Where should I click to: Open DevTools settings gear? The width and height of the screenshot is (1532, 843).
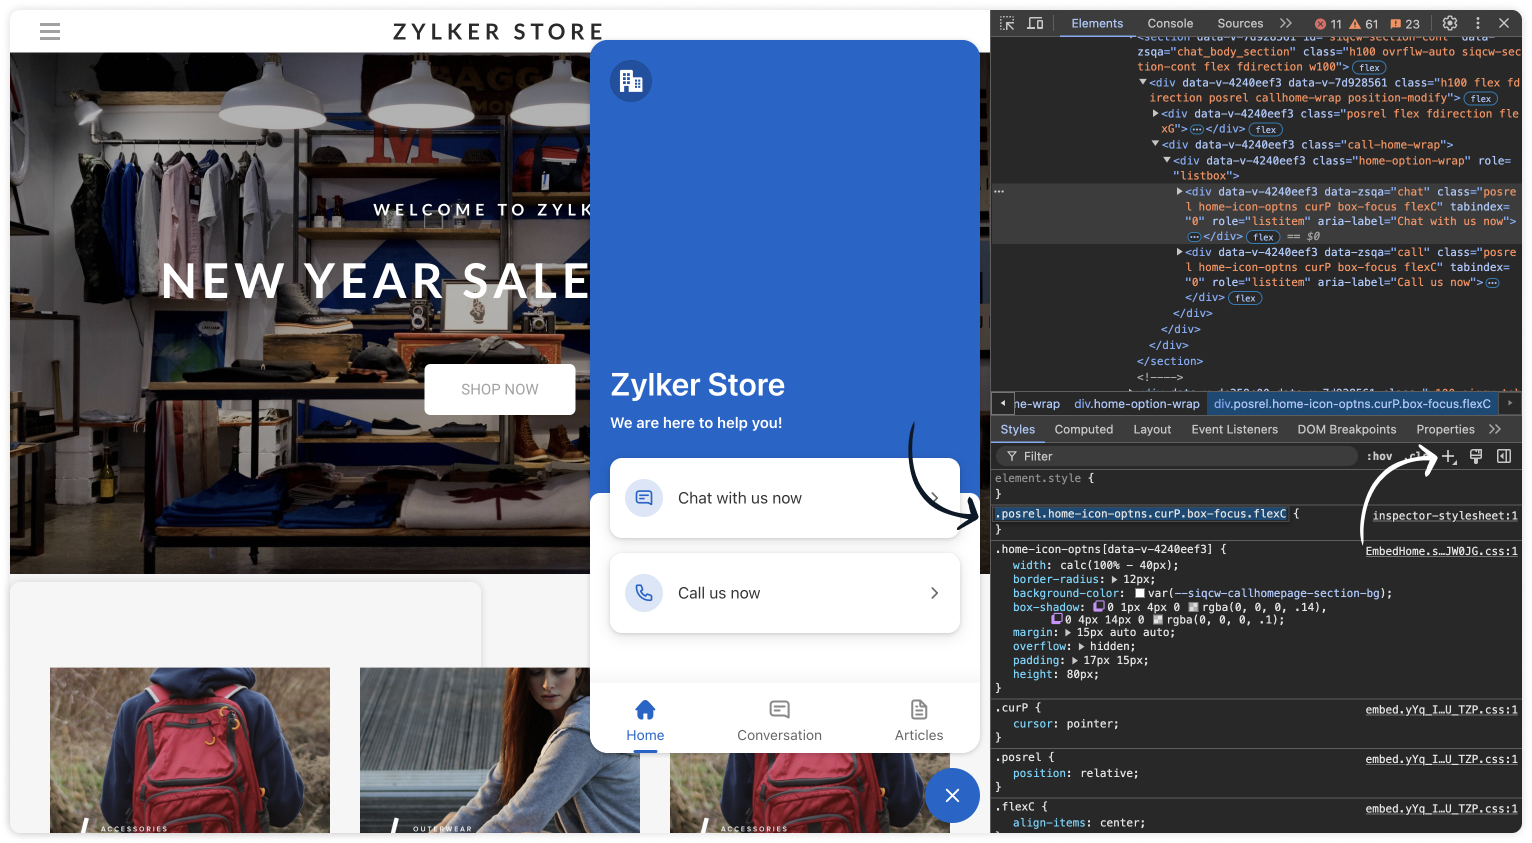[1450, 23]
